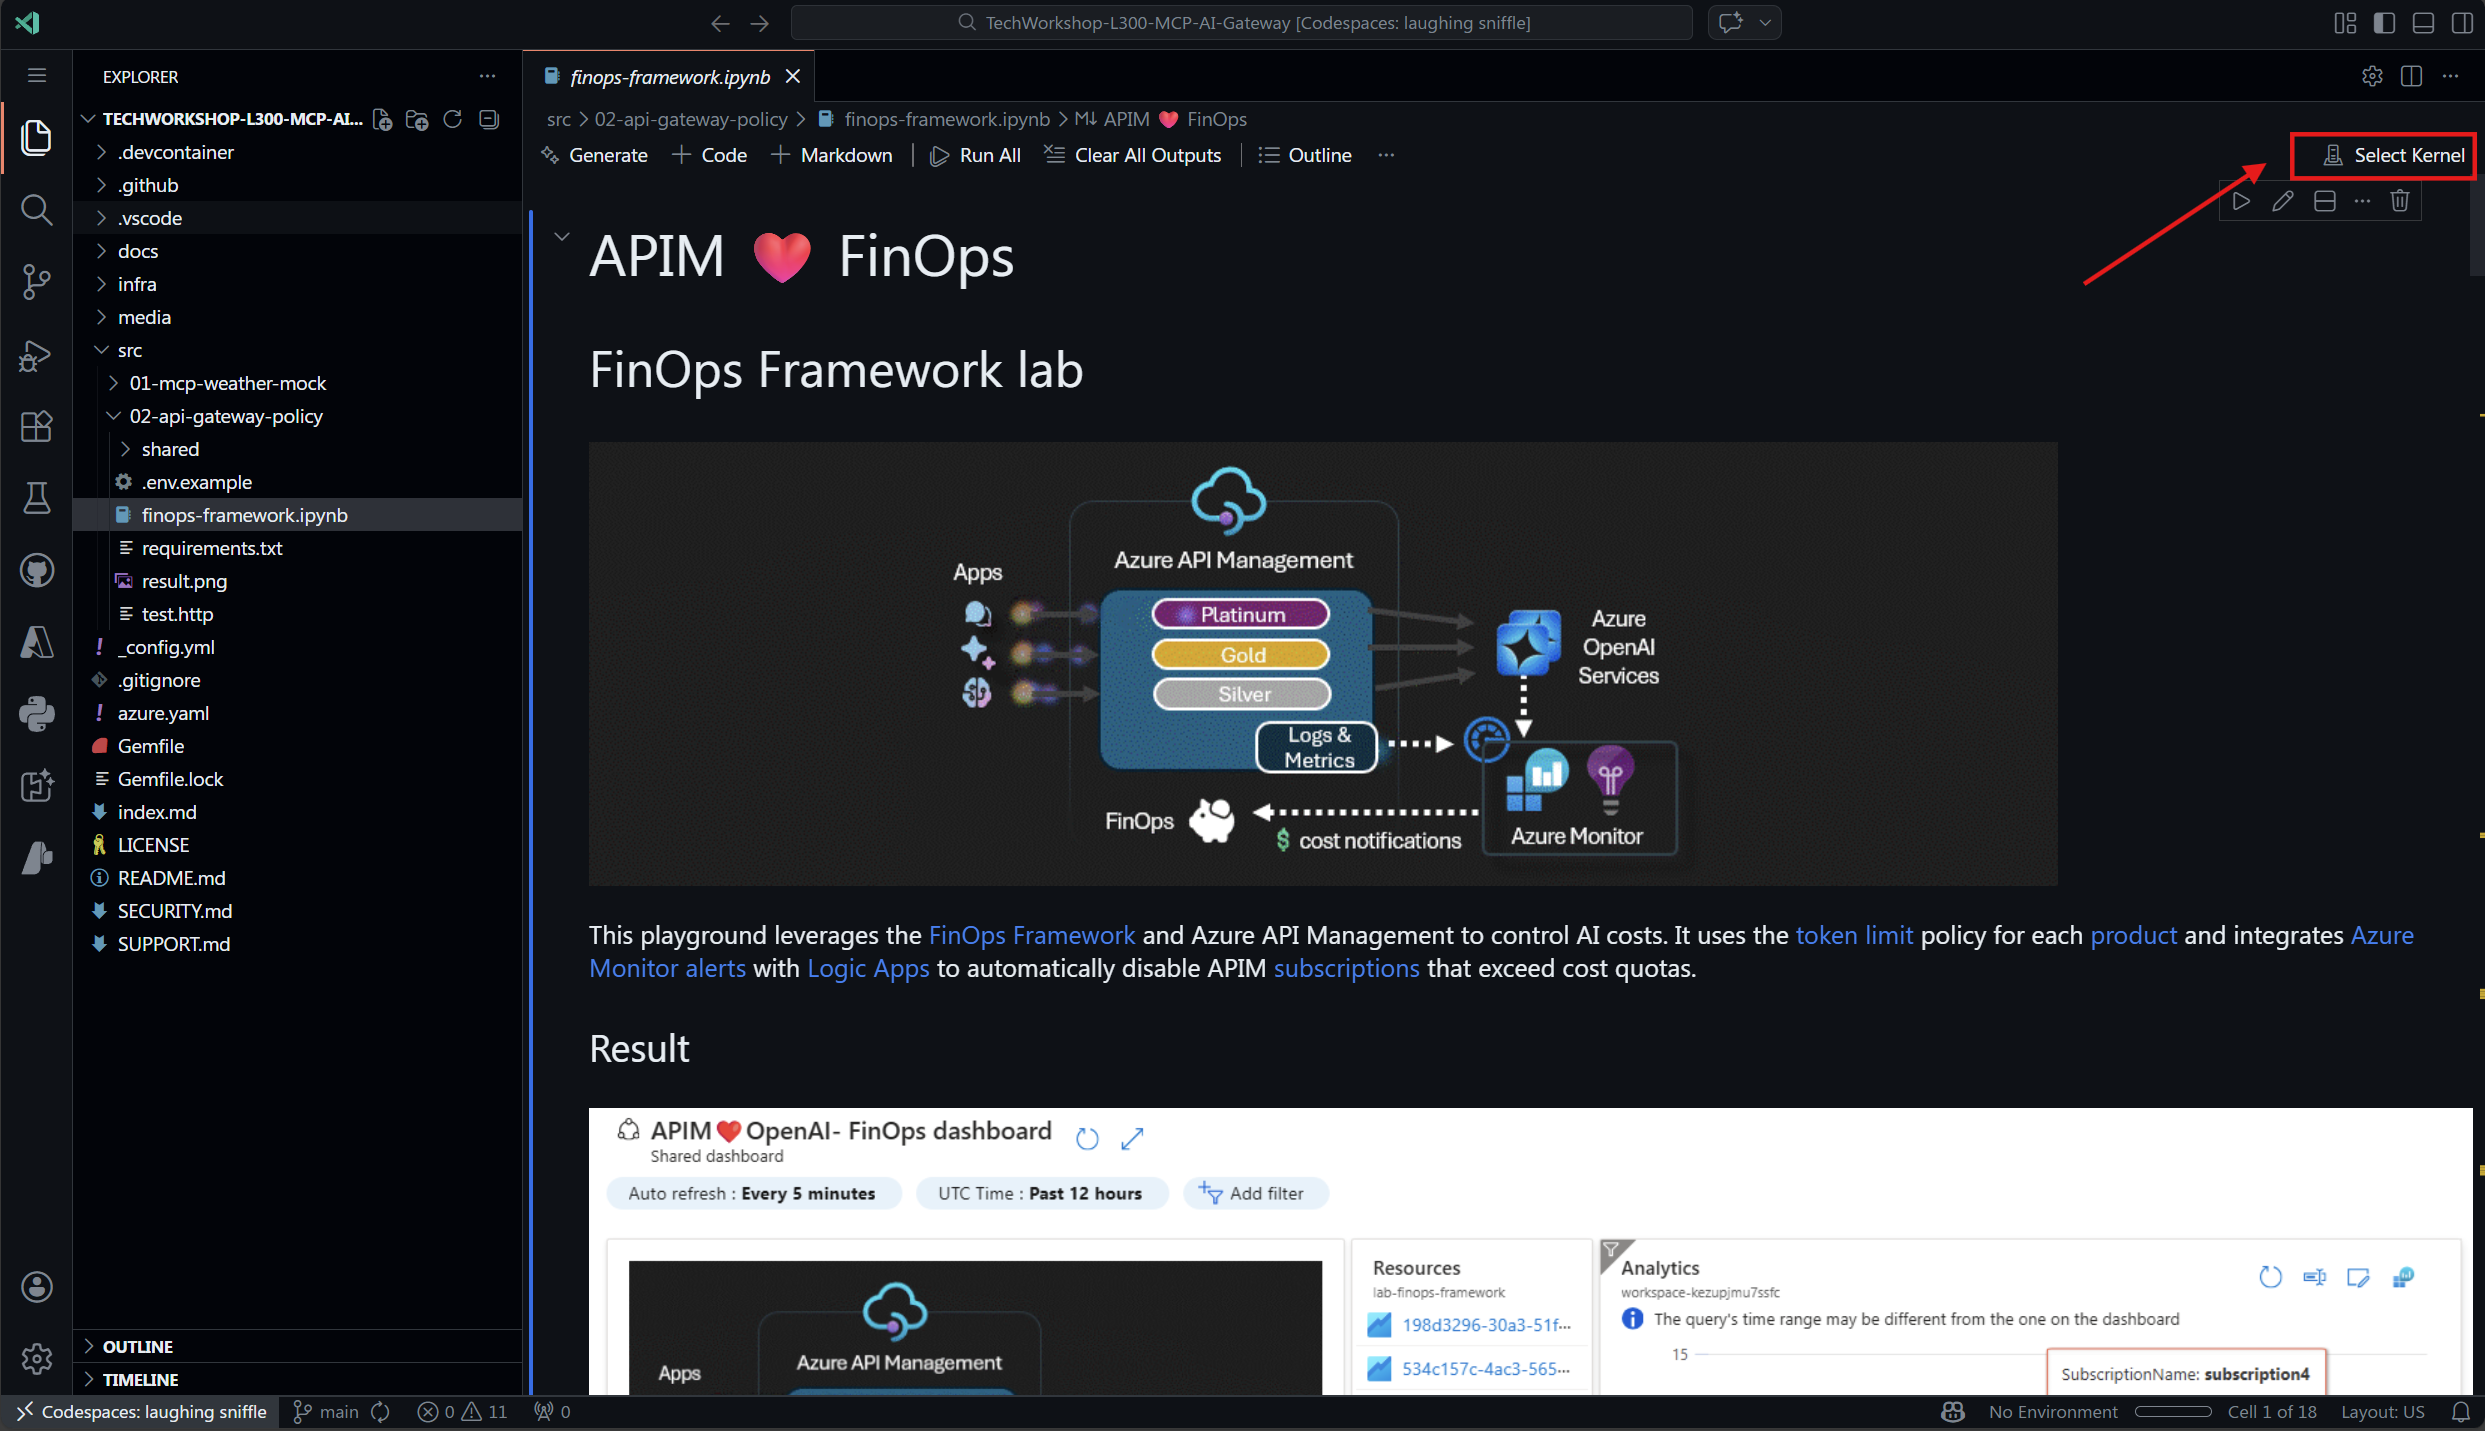The width and height of the screenshot is (2485, 1431).
Task: Open the Manage gear in activity bar
Action: click(x=37, y=1359)
